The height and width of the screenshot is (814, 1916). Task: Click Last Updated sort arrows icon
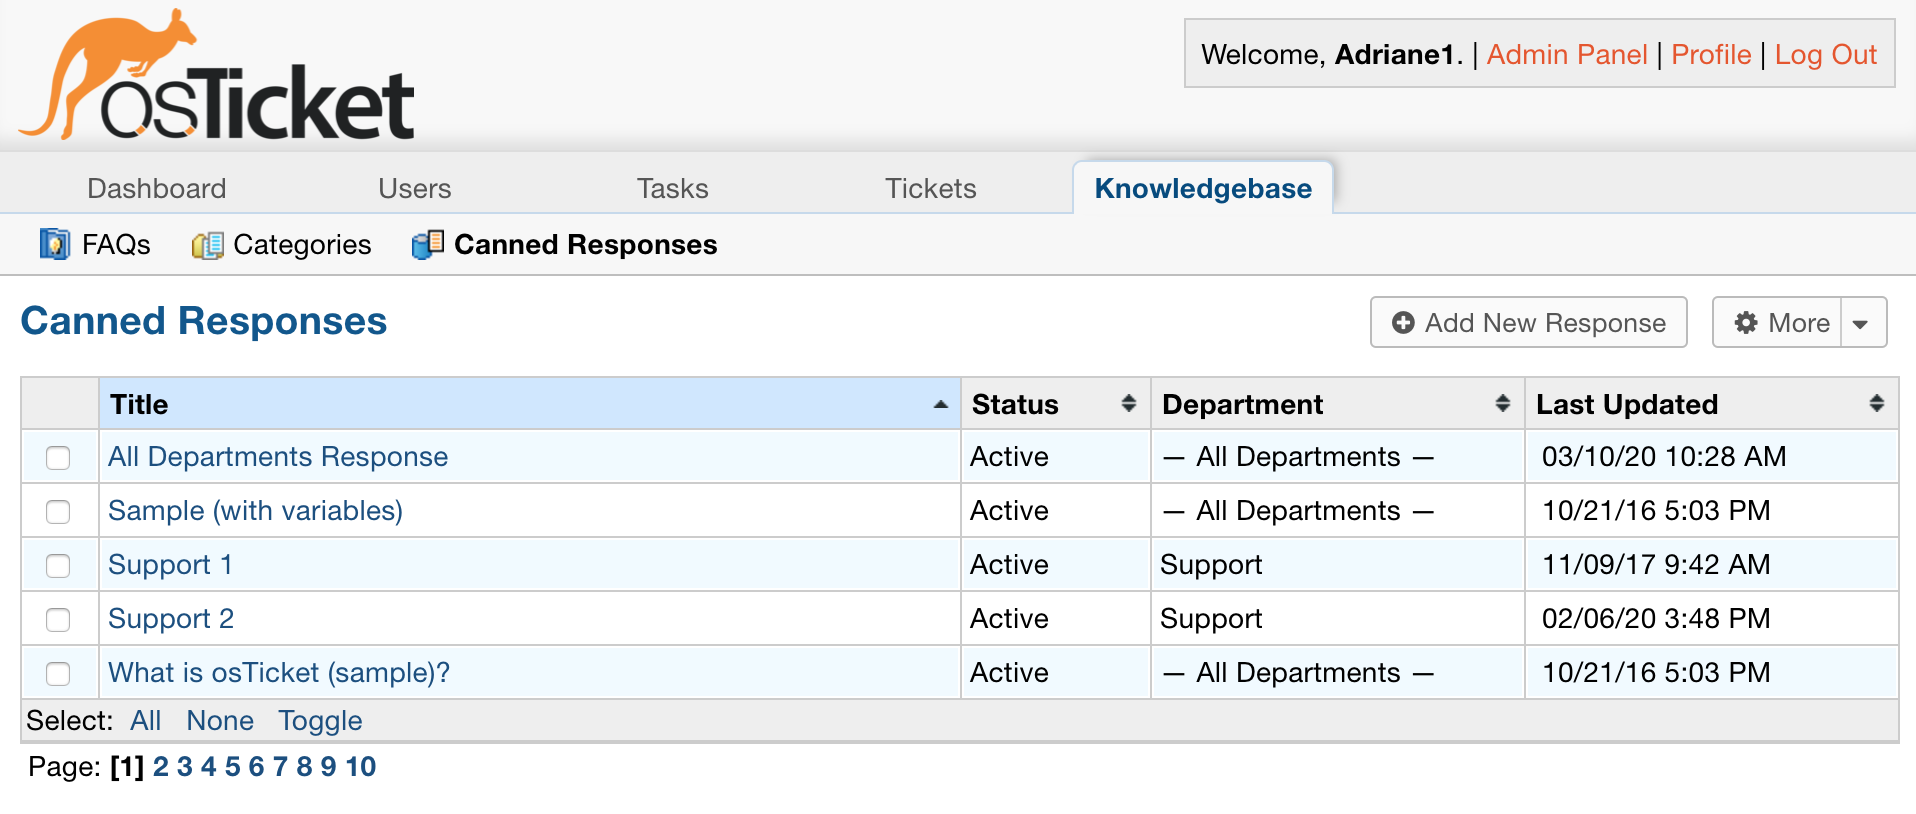pos(1876,403)
